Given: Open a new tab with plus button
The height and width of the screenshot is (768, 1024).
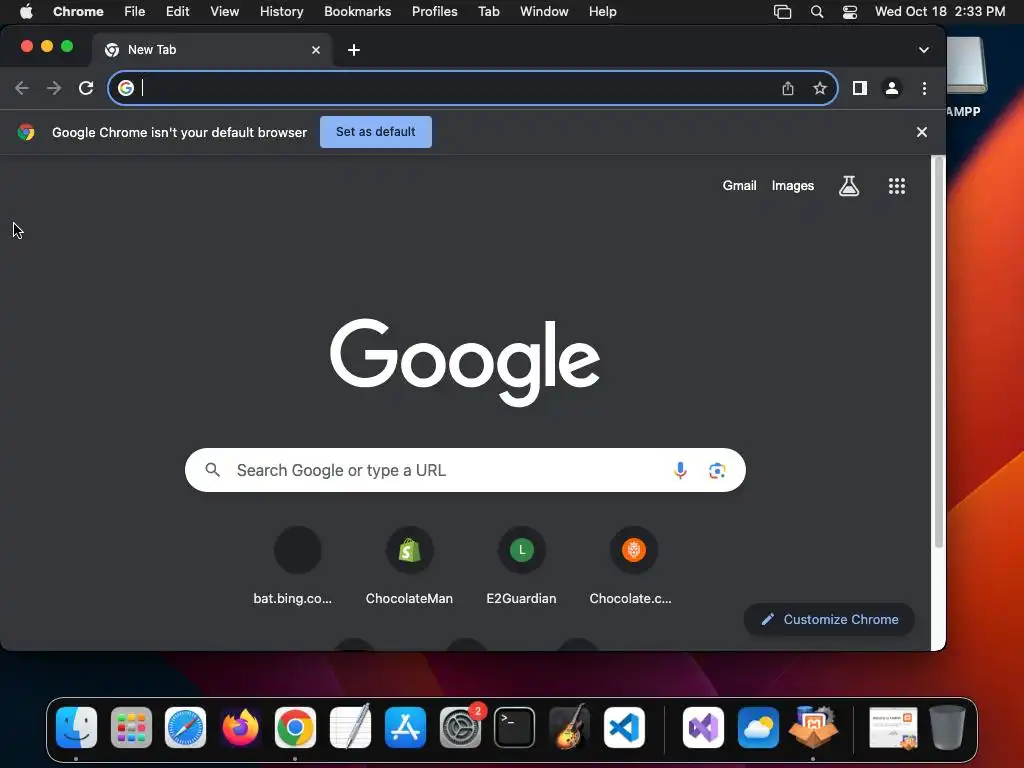Looking at the screenshot, I should coord(353,50).
